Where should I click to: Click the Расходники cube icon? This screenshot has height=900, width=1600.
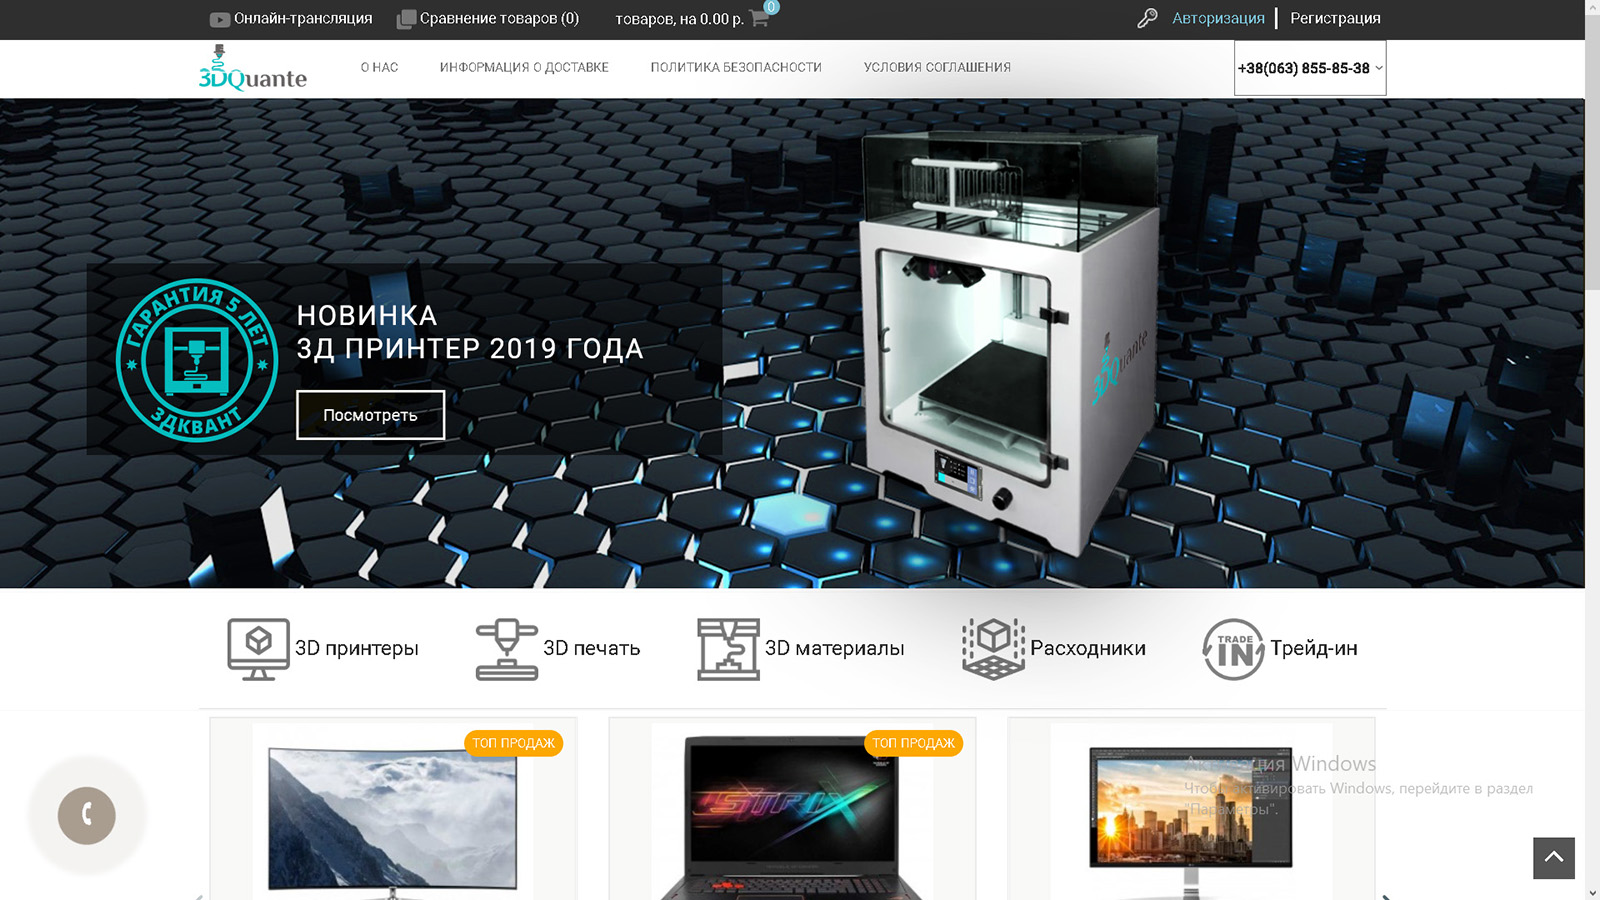pos(994,649)
